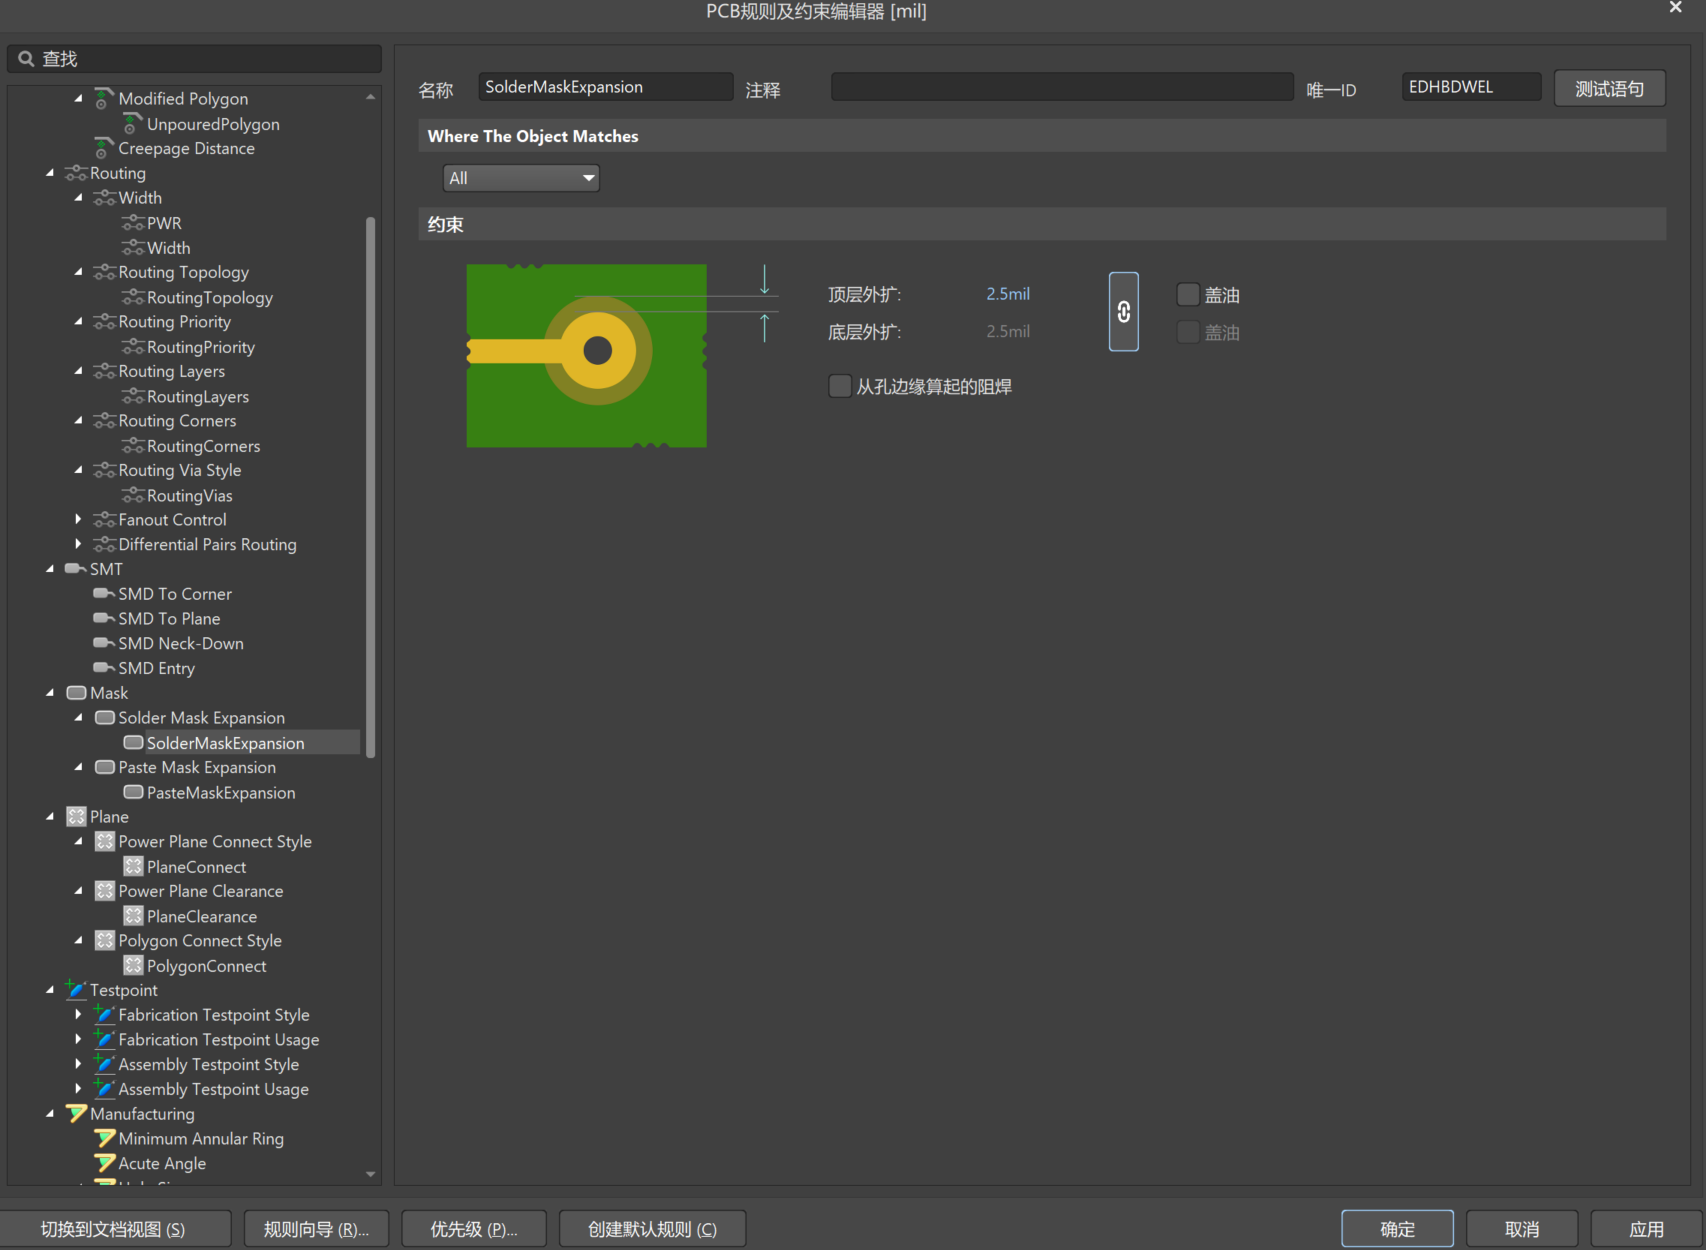
Task: Click the 注释 comment input field
Action: (1060, 87)
